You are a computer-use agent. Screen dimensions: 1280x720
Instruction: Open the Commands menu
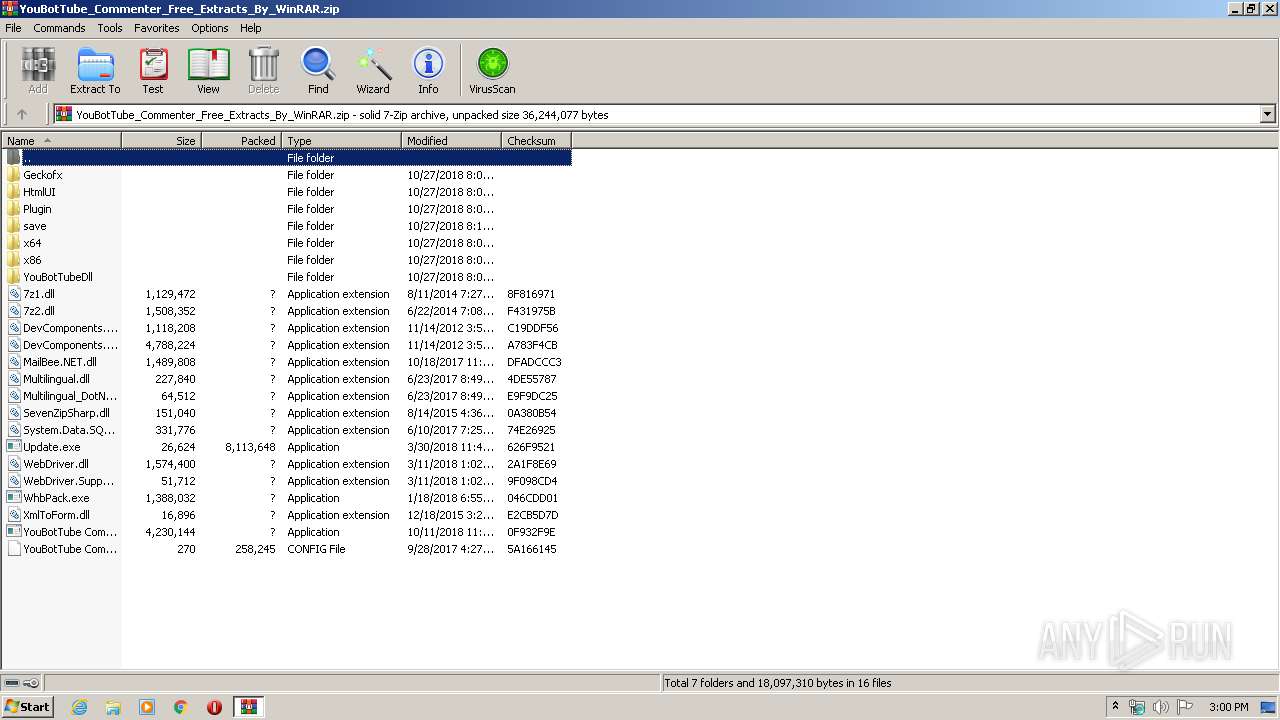tap(59, 28)
